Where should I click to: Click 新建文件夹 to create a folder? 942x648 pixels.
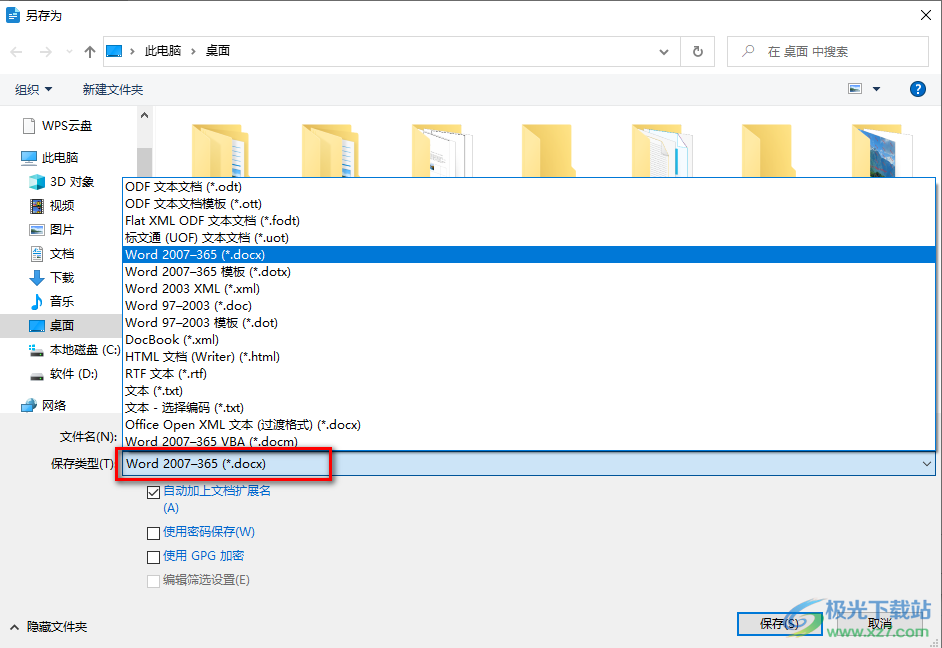point(112,88)
